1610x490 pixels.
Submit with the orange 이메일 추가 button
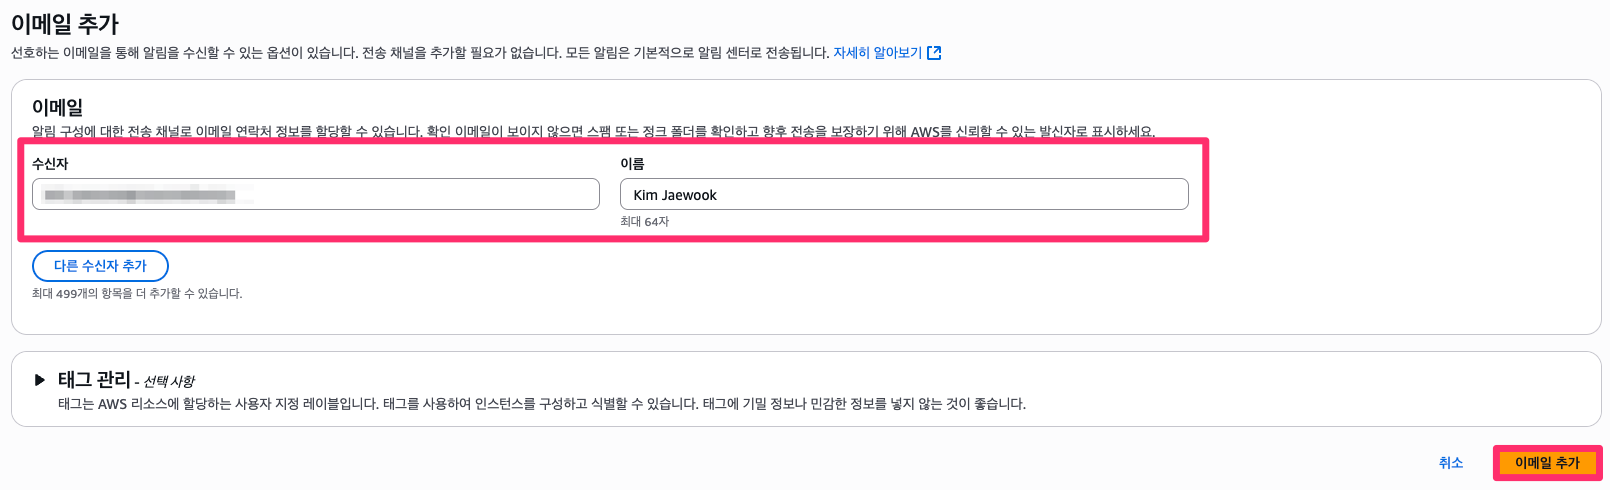1547,463
